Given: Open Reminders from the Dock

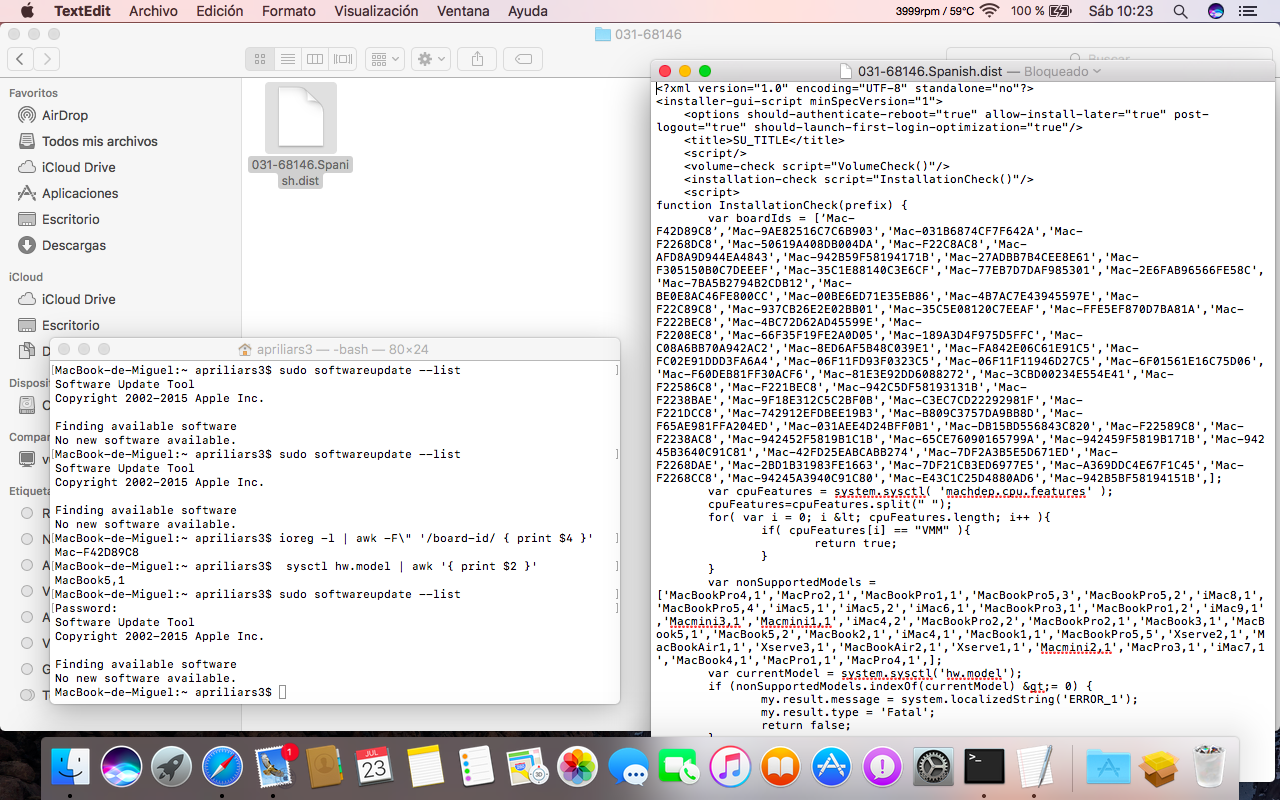Looking at the screenshot, I should click(476, 767).
